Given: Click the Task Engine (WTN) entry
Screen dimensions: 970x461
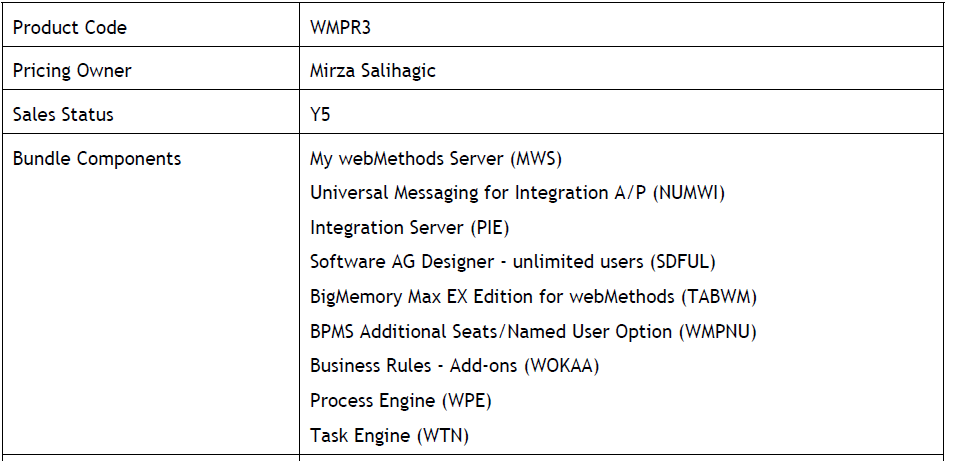Looking at the screenshot, I should [x=390, y=436].
